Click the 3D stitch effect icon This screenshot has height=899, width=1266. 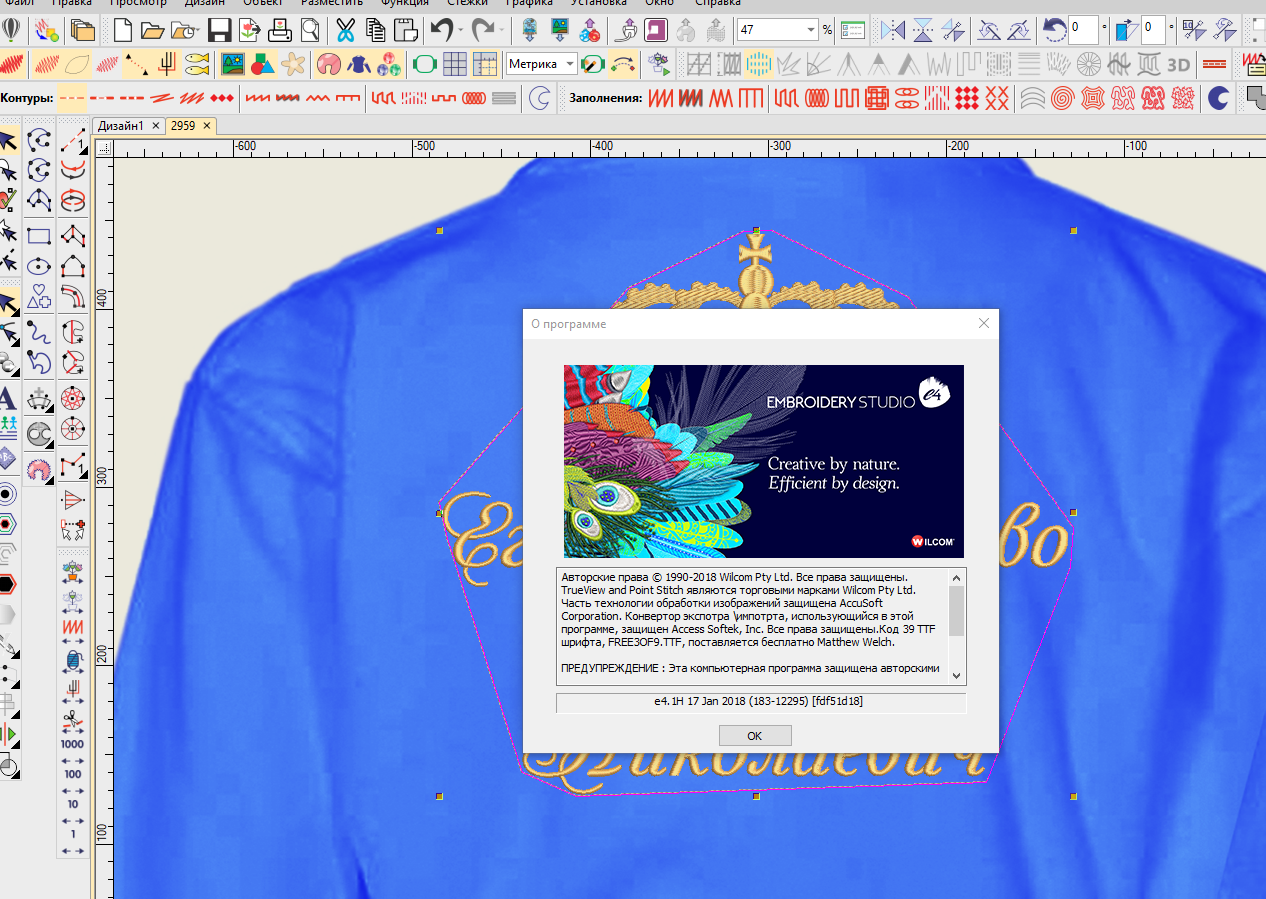coord(1179,65)
